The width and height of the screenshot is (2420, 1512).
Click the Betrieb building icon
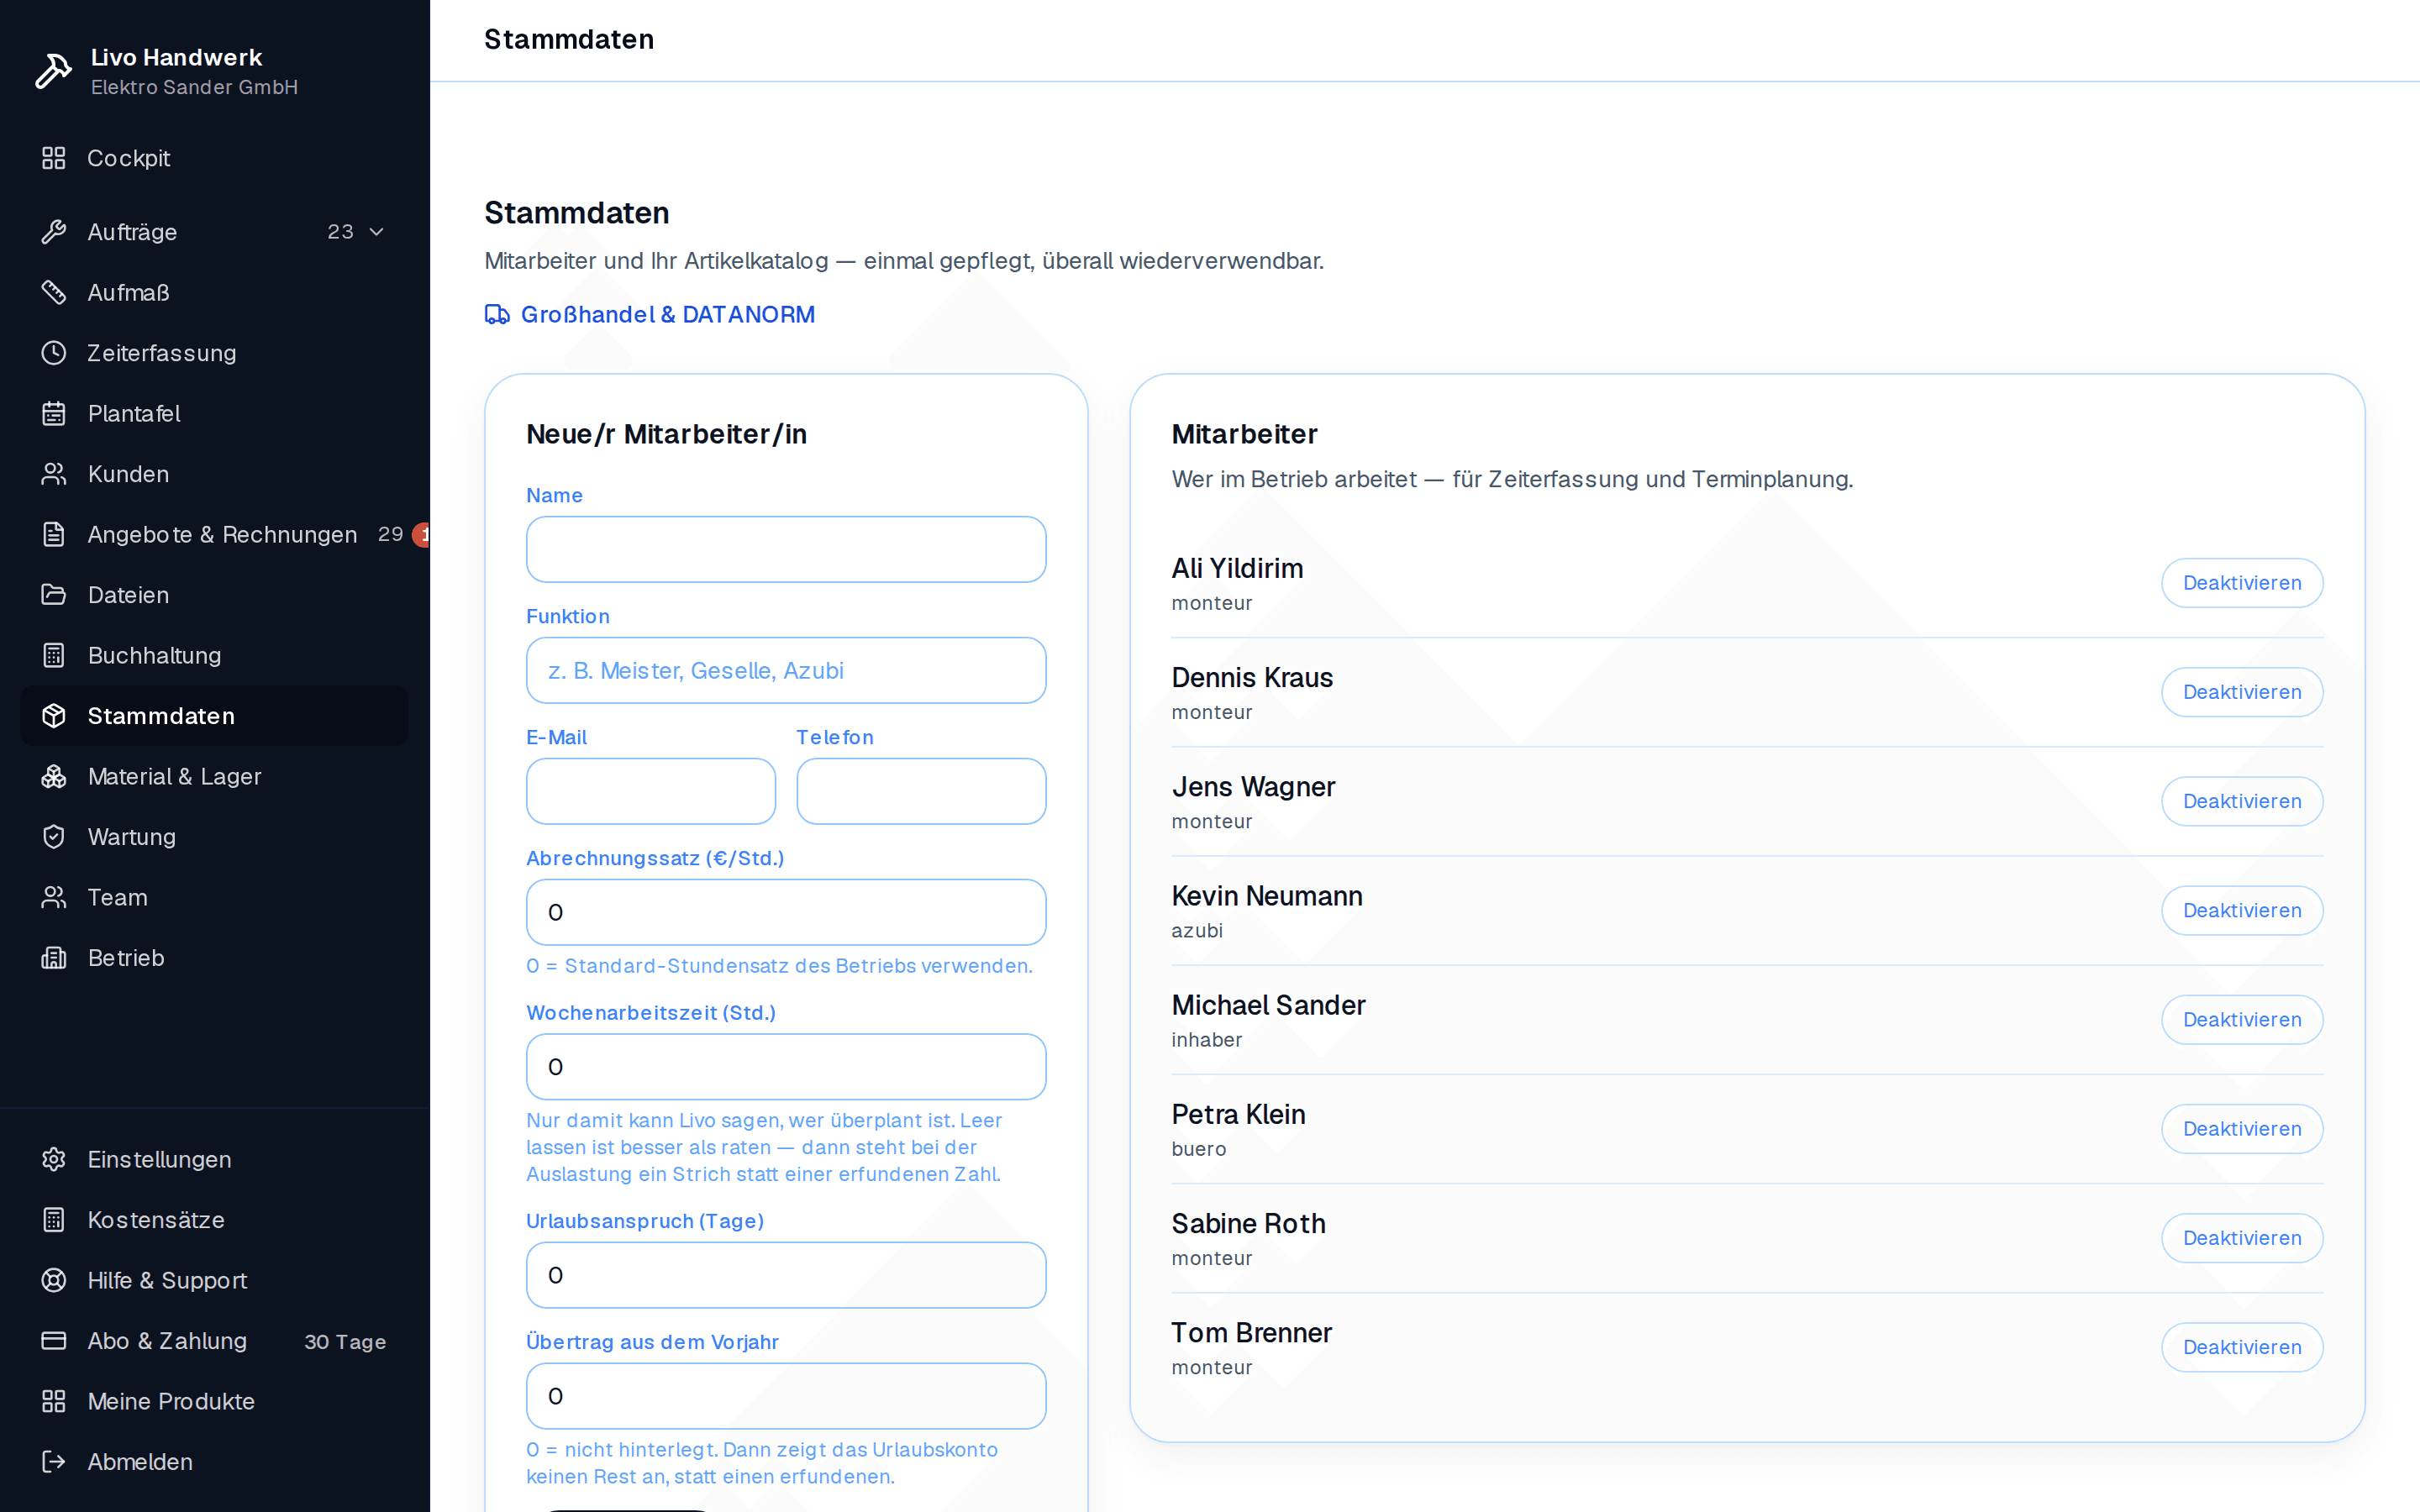[54, 958]
